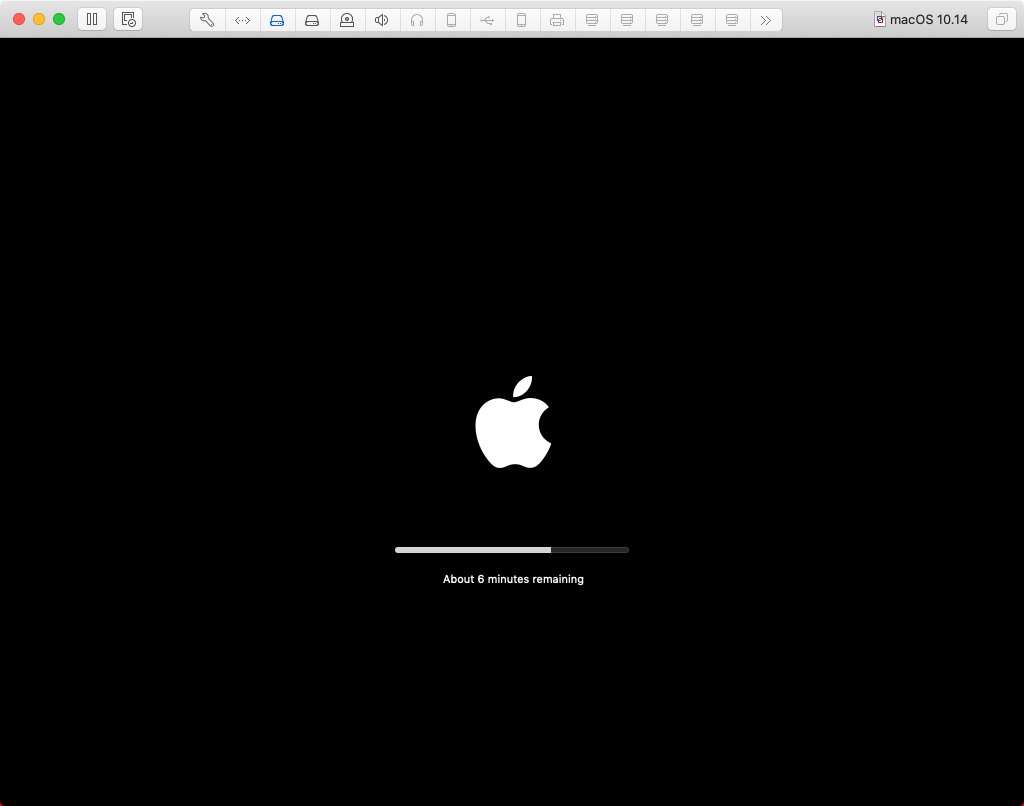Click the network adapter icon
This screenshot has width=1024, height=806.
[x=242, y=19]
